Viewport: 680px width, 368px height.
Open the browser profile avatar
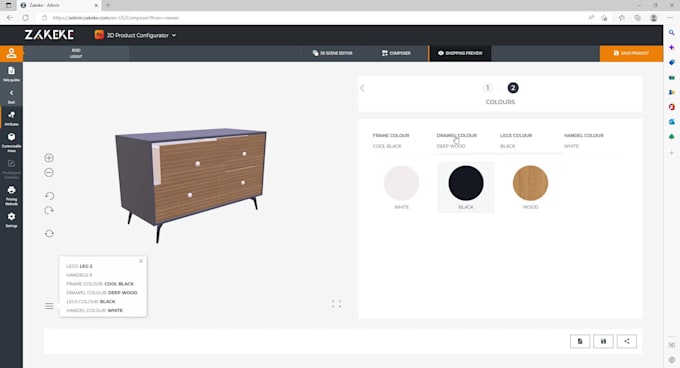coord(654,18)
